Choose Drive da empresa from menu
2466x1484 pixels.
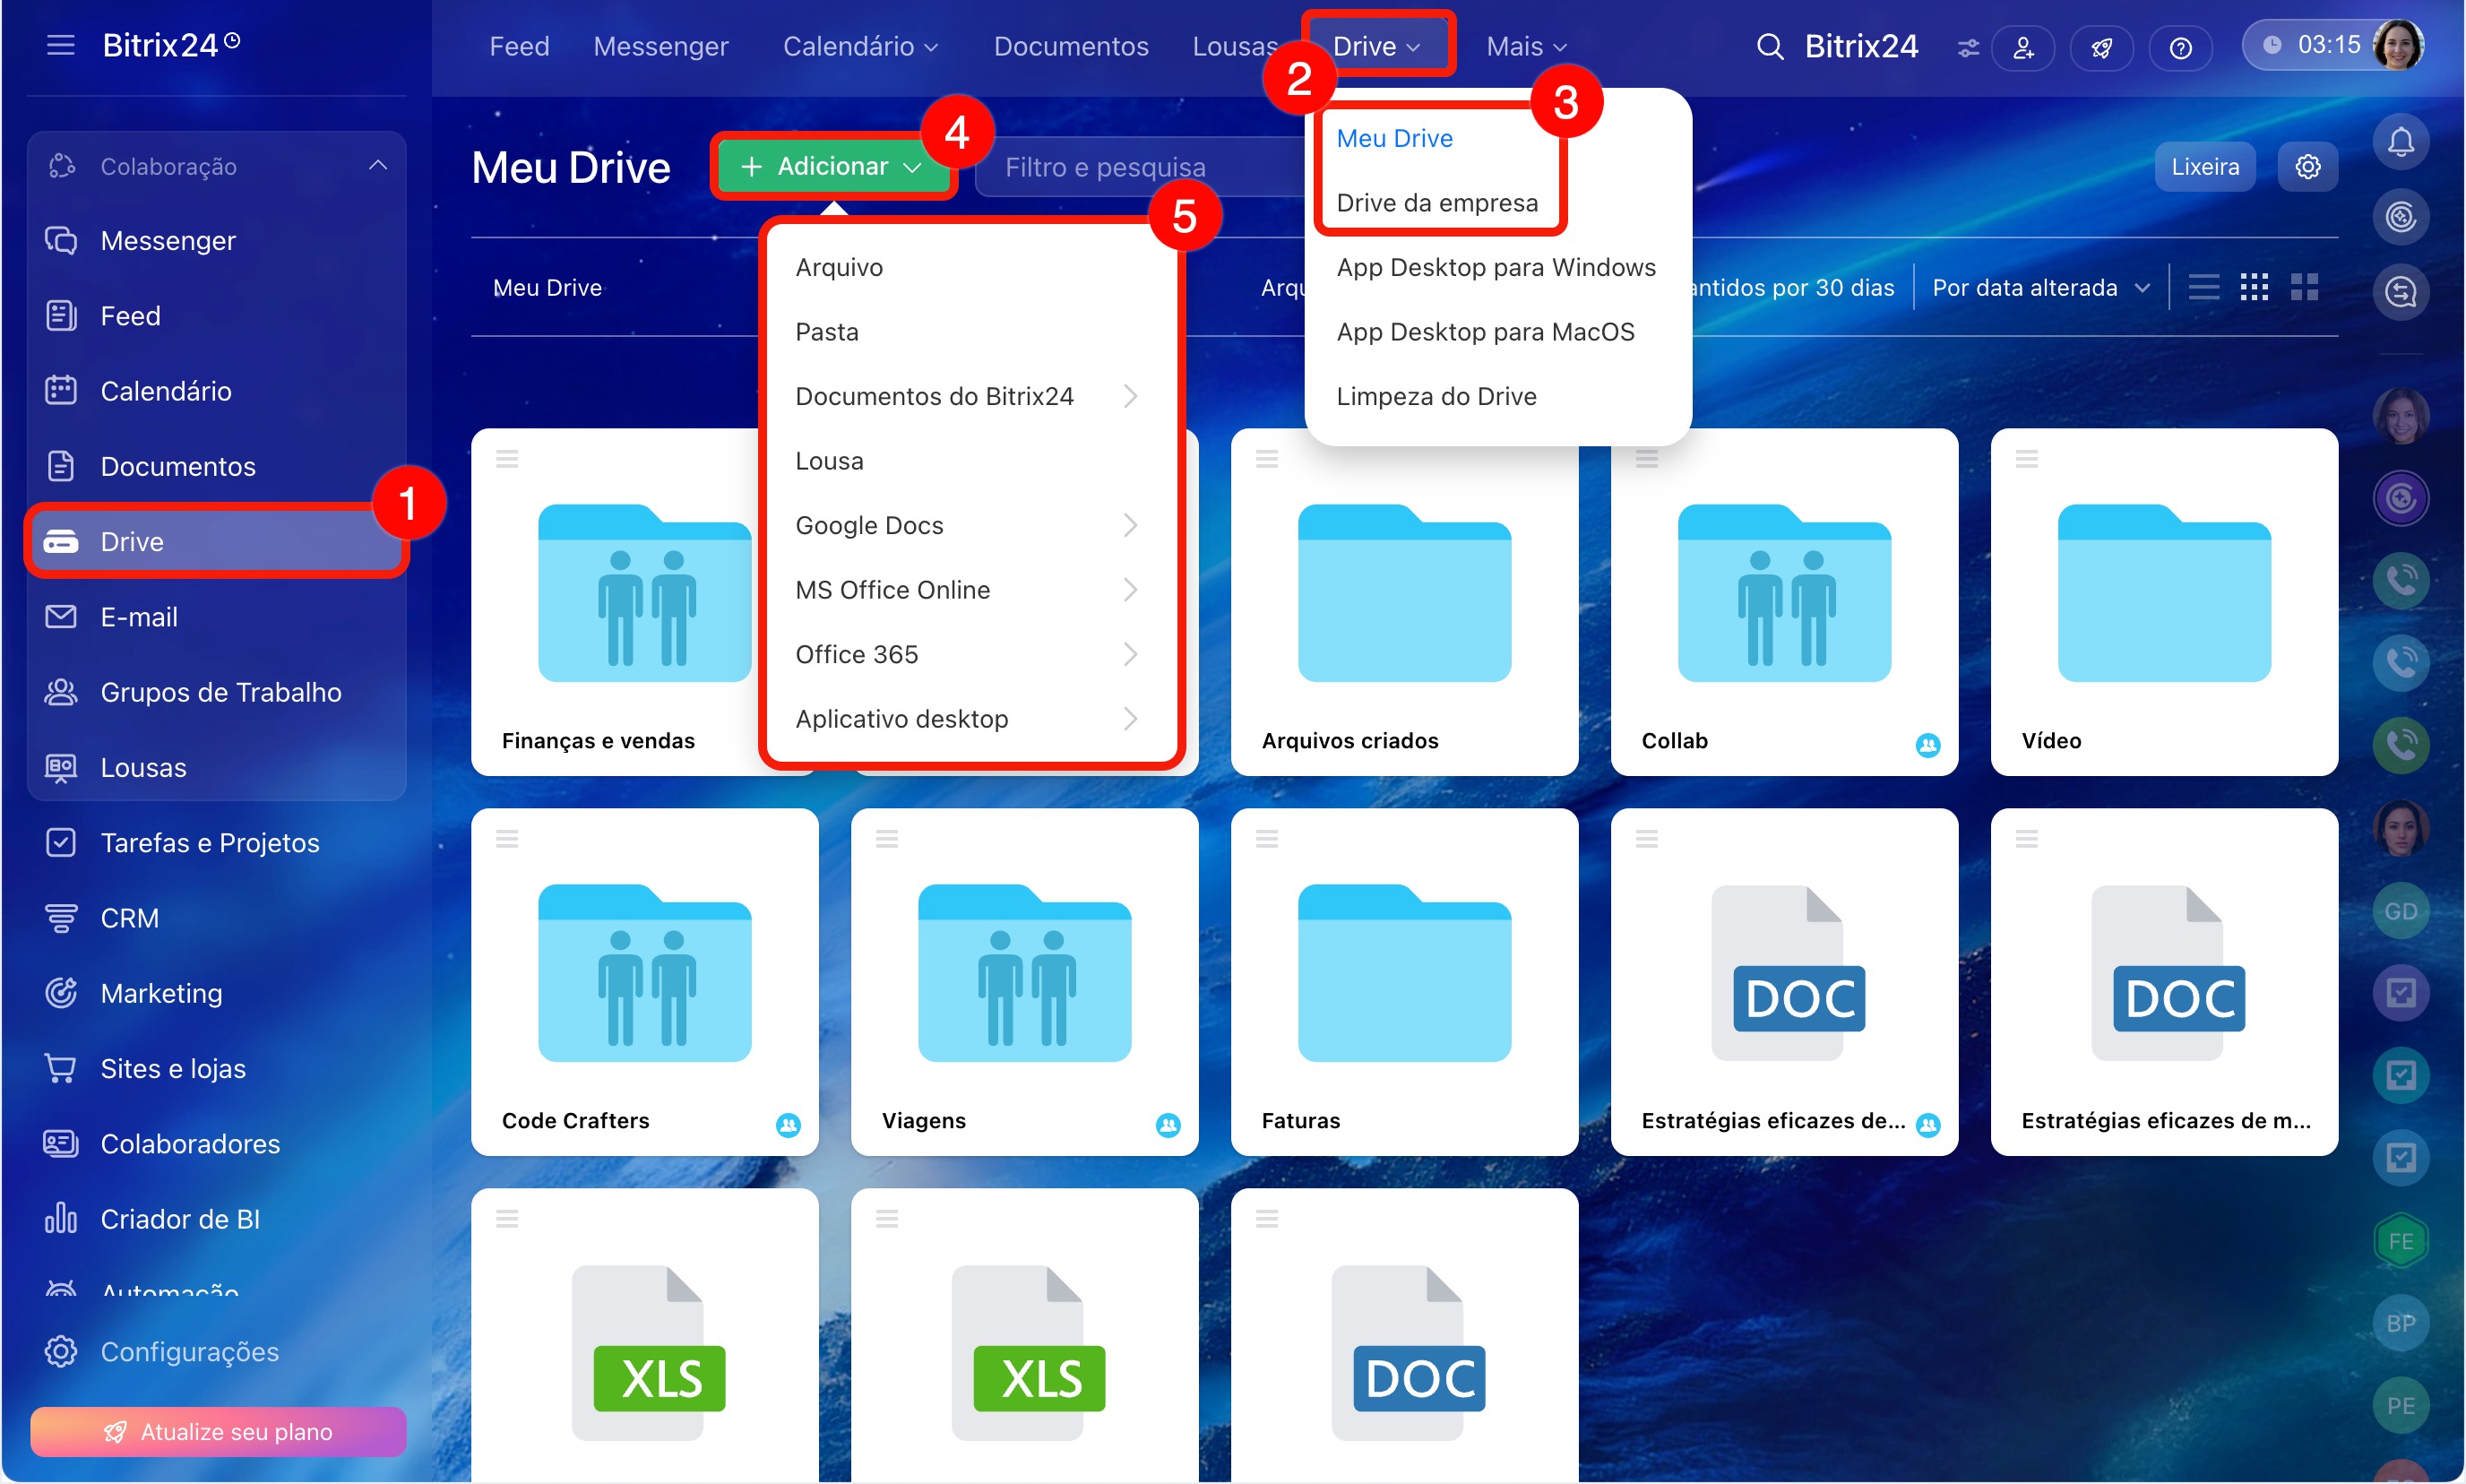point(1436,202)
